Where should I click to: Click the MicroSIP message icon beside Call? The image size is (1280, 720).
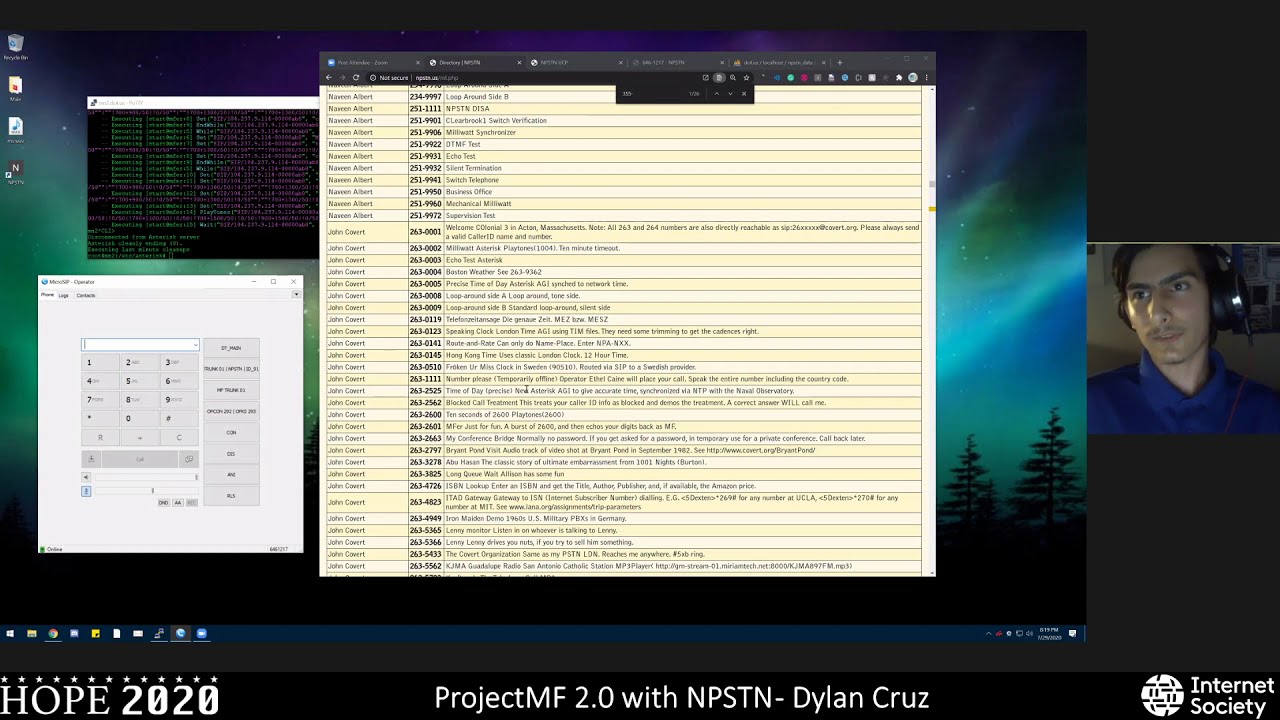point(189,459)
